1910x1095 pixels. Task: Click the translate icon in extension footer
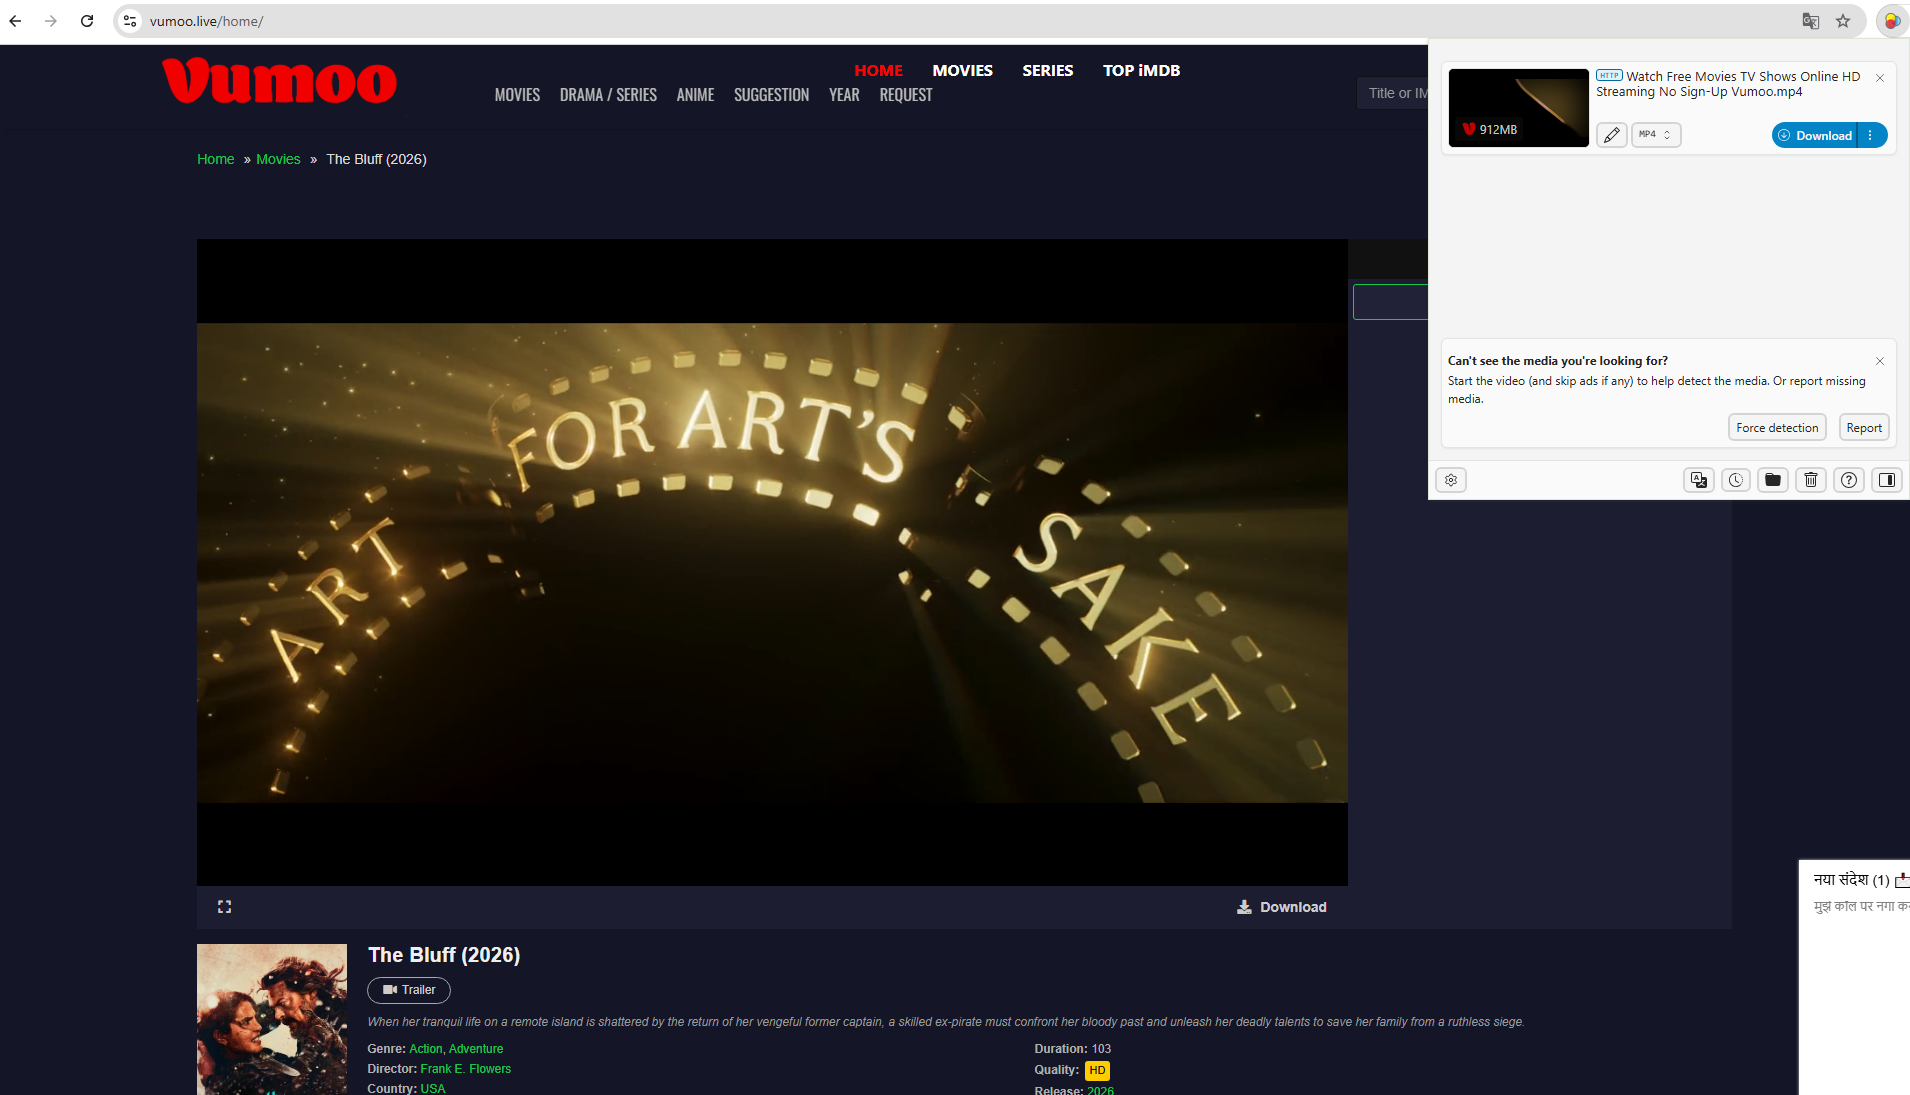(1698, 480)
